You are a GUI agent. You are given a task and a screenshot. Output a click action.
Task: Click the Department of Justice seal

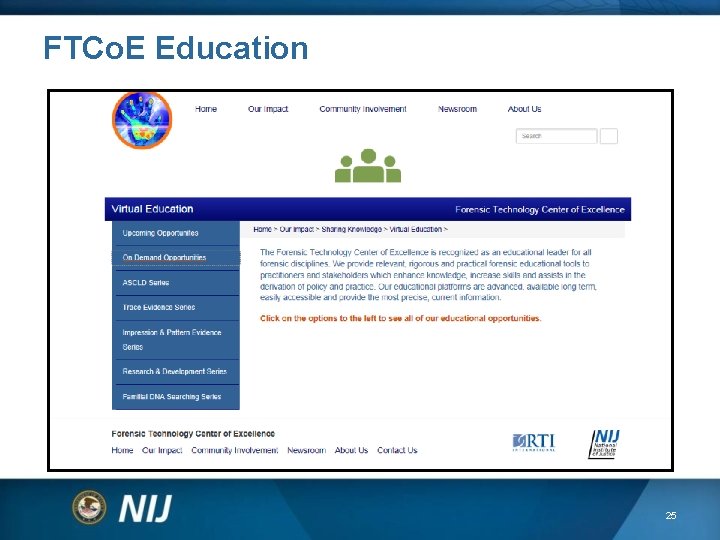89,507
